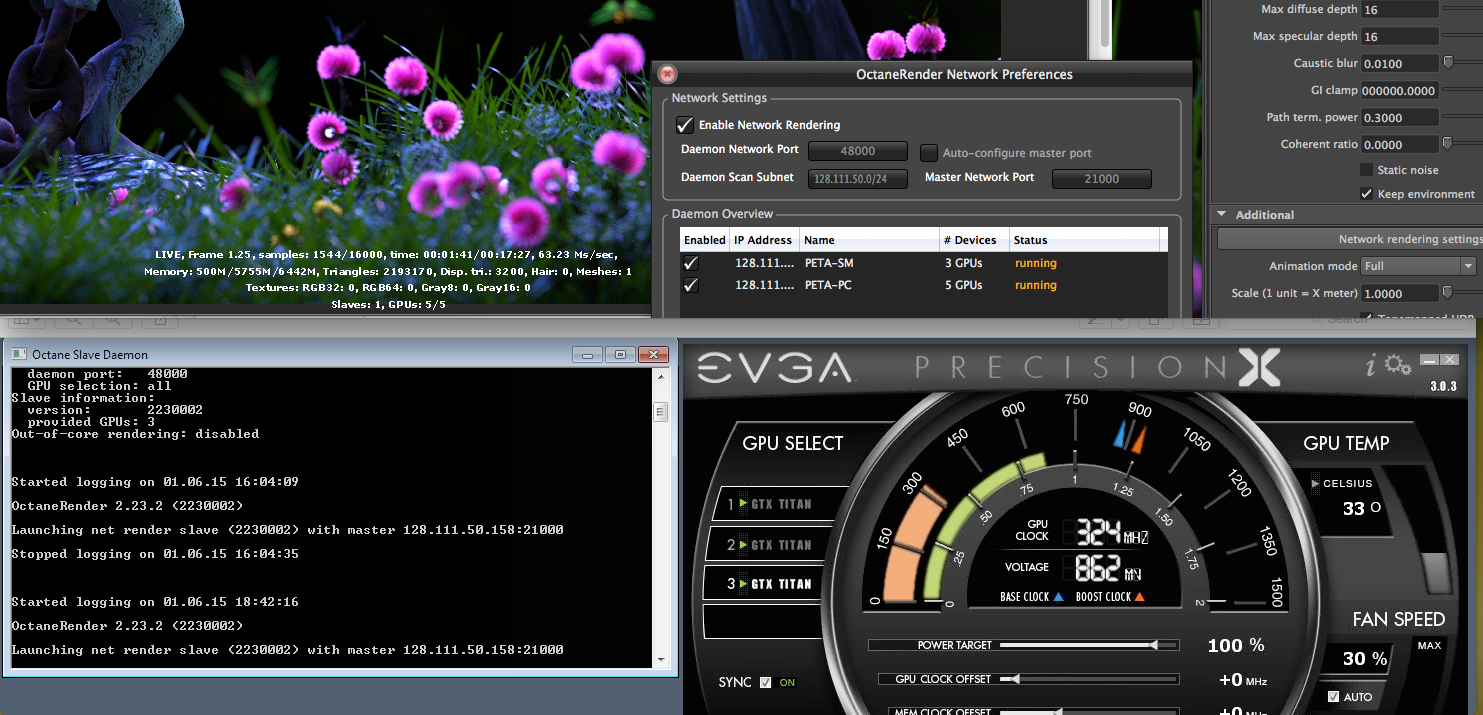Click the 'Slaves: 1, GPUs: 5/5' render stat
This screenshot has height=715, width=1483.
388,304
